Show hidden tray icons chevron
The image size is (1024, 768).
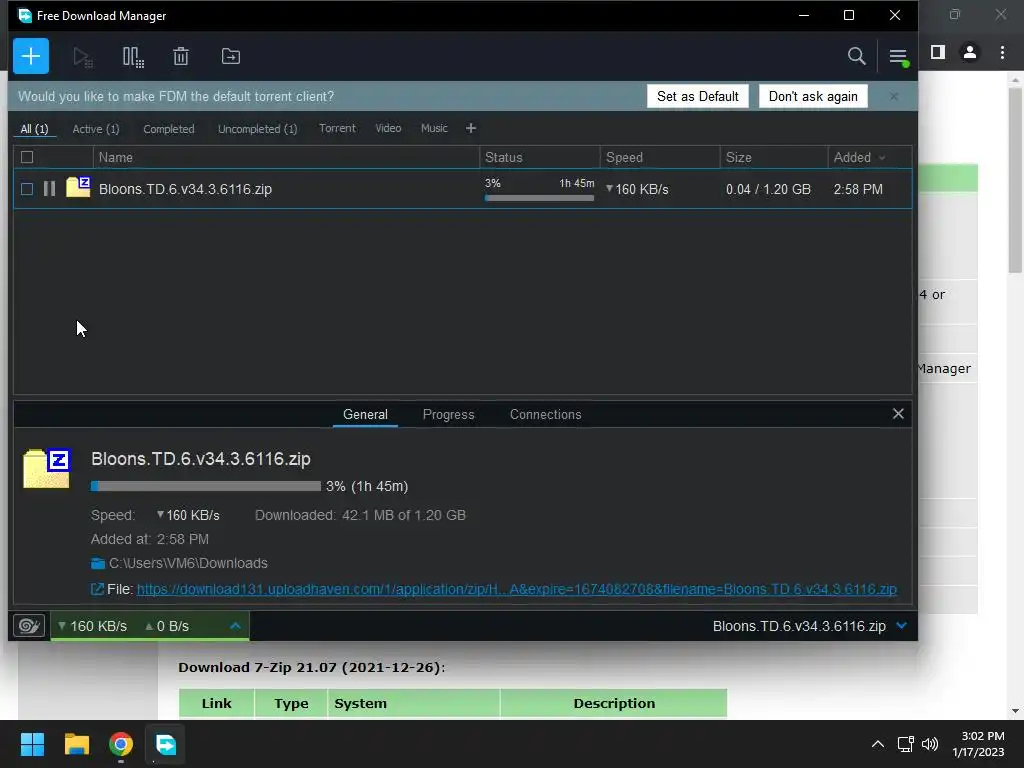[878, 744]
